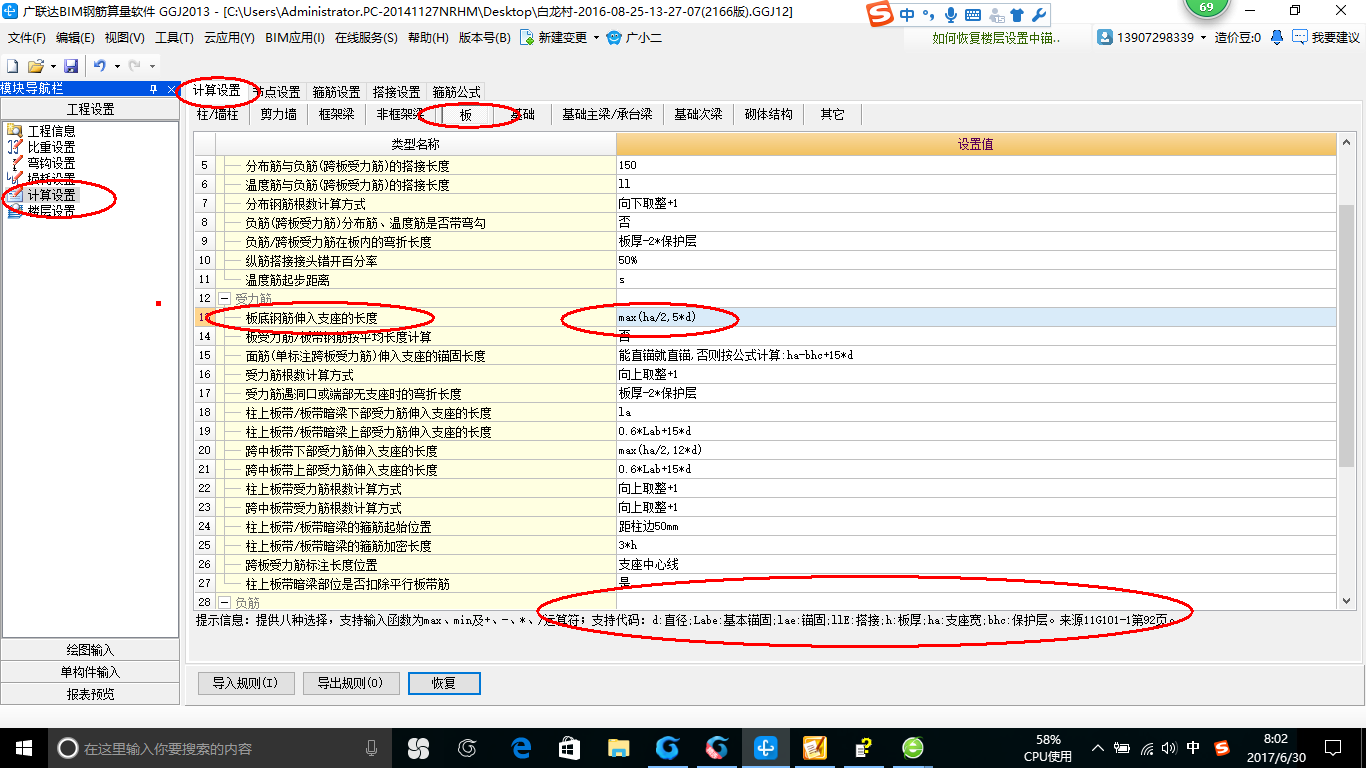Open Microsoft Edge from the taskbar

pos(521,747)
